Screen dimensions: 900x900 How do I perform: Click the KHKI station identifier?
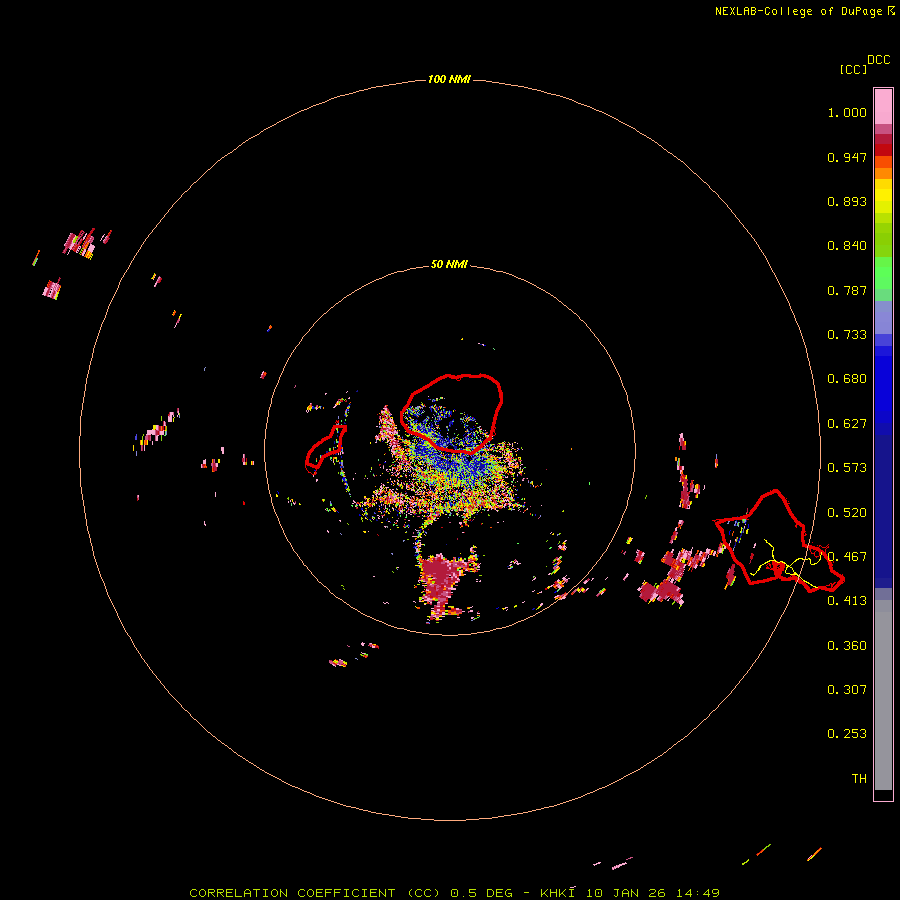click(x=557, y=893)
